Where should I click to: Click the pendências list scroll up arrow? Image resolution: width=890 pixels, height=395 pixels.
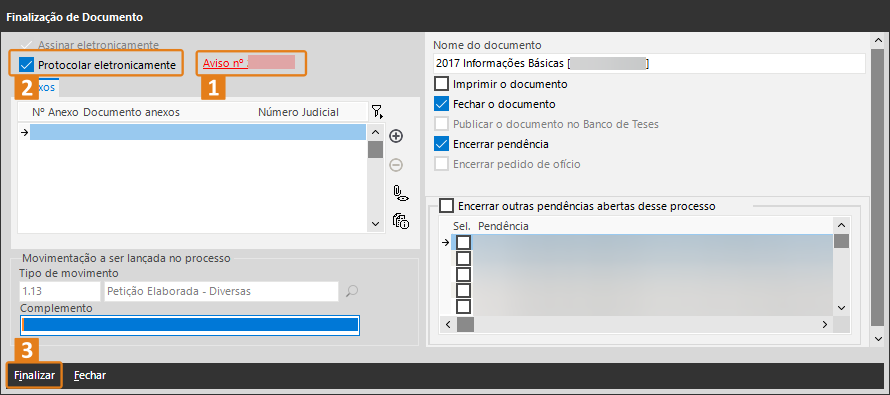(841, 226)
